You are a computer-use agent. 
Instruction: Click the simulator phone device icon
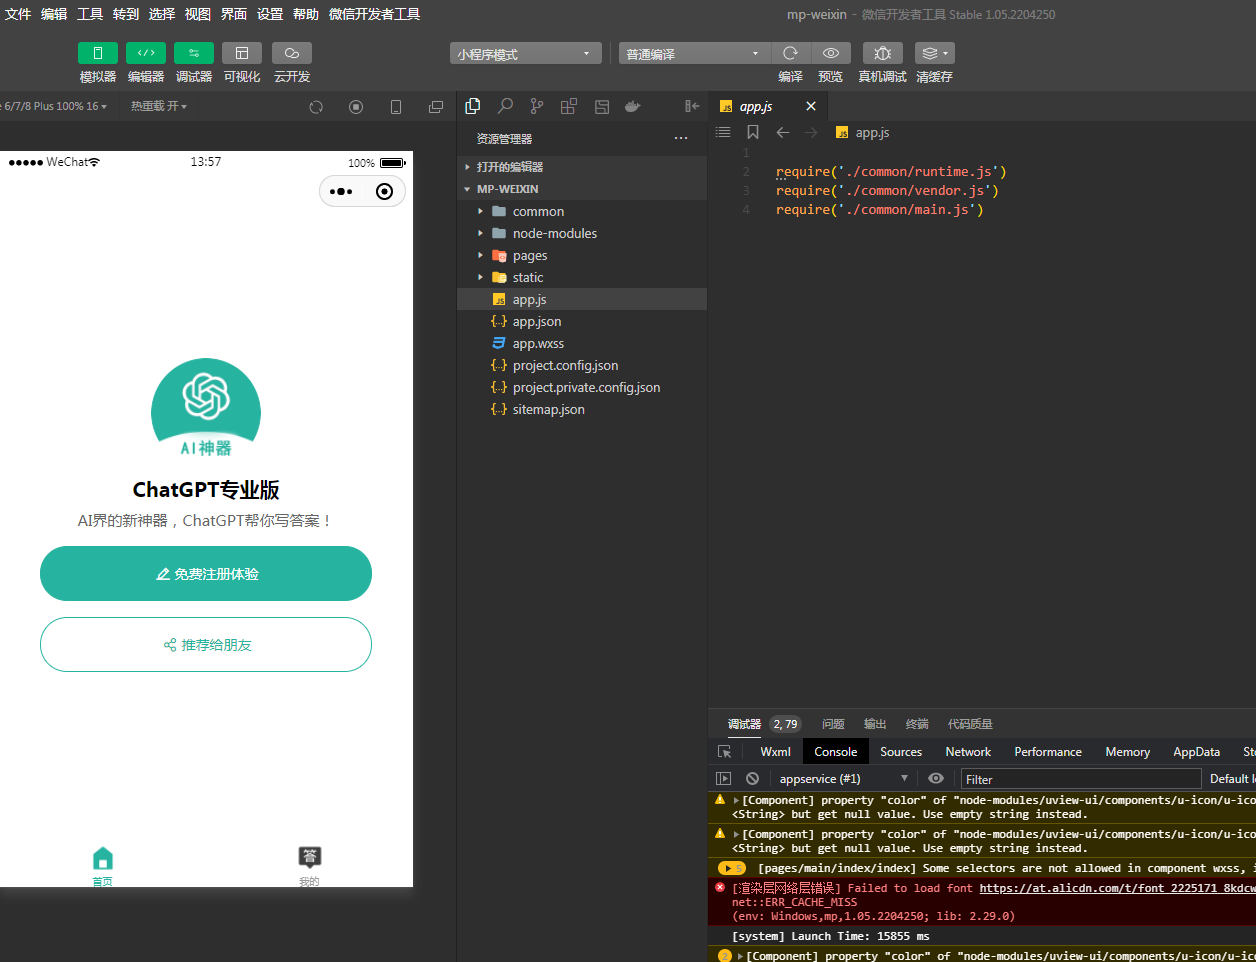point(396,107)
